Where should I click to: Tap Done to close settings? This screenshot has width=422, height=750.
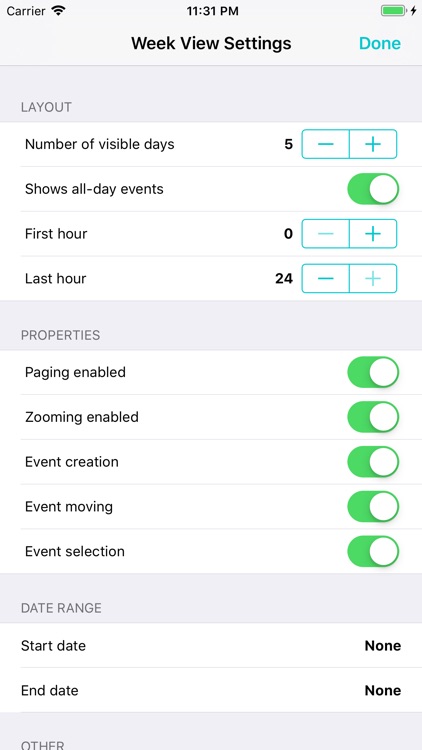380,43
